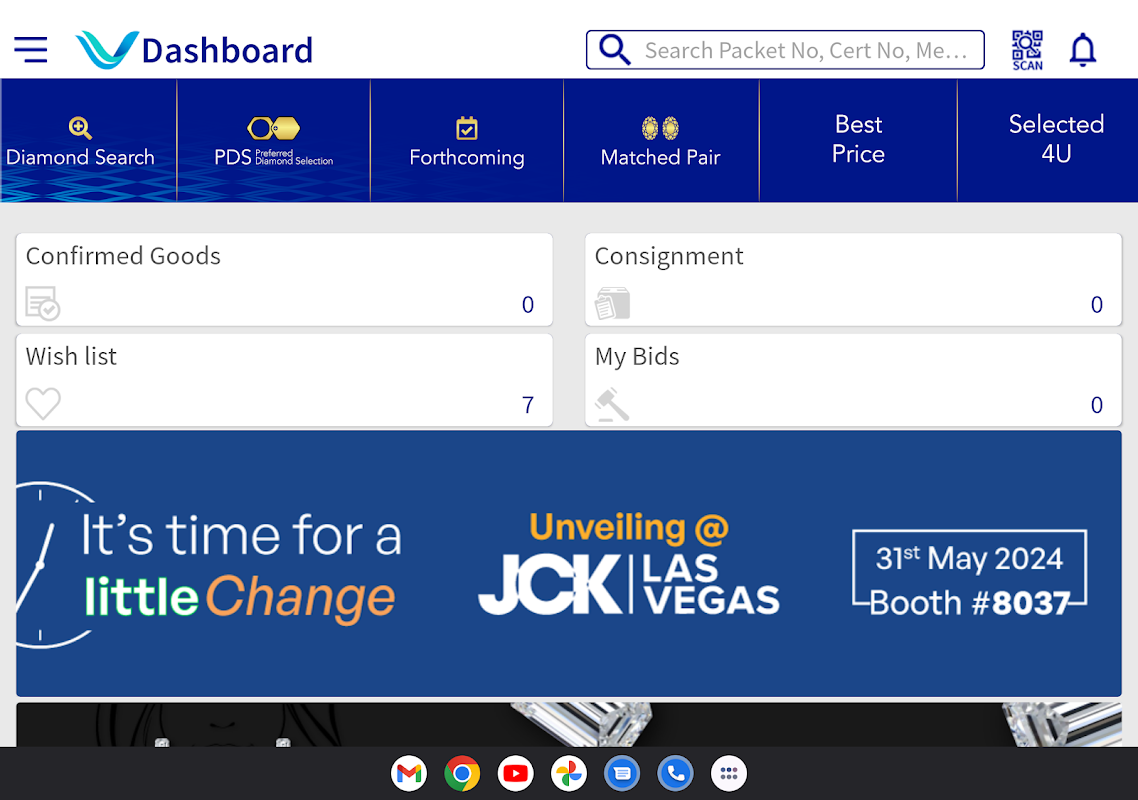Viewport: 1138px width, 800px height.
Task: Tap the app logo beside Dashboard
Action: click(x=107, y=50)
